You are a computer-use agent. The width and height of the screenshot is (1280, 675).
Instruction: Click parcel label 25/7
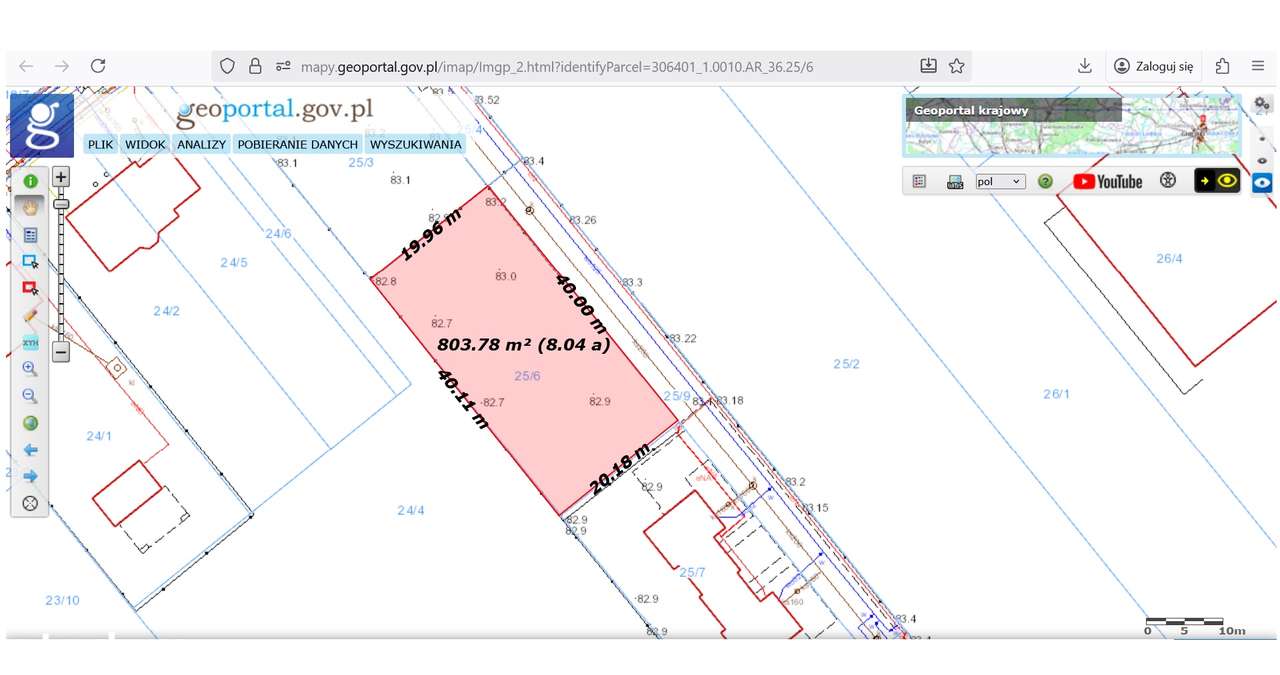point(693,573)
